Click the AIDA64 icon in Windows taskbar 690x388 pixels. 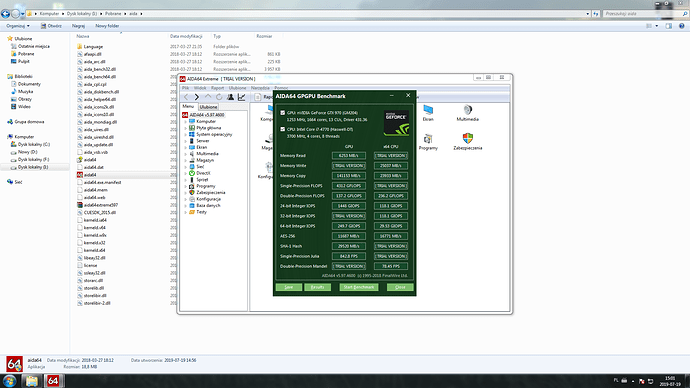tap(53, 381)
